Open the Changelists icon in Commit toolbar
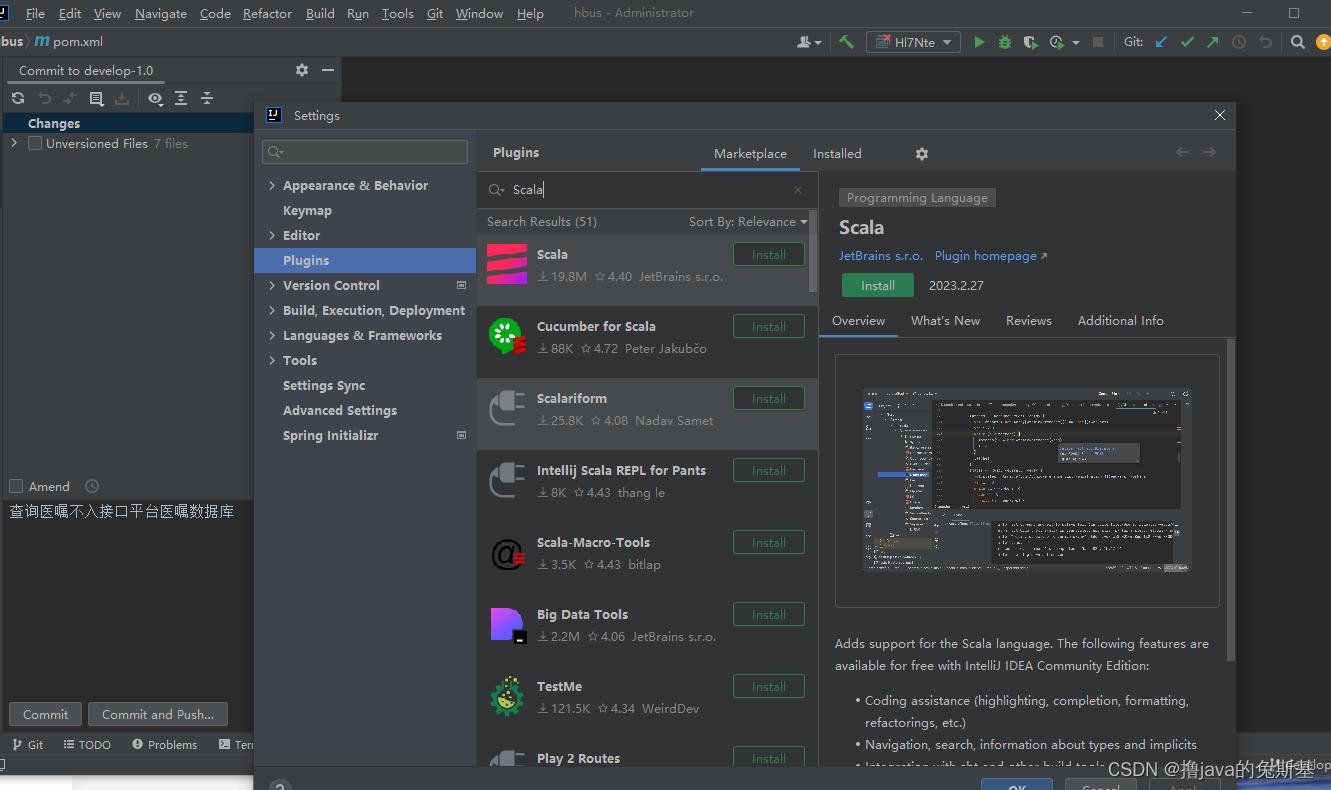Viewport: 1331px width, 790px height. (96, 98)
